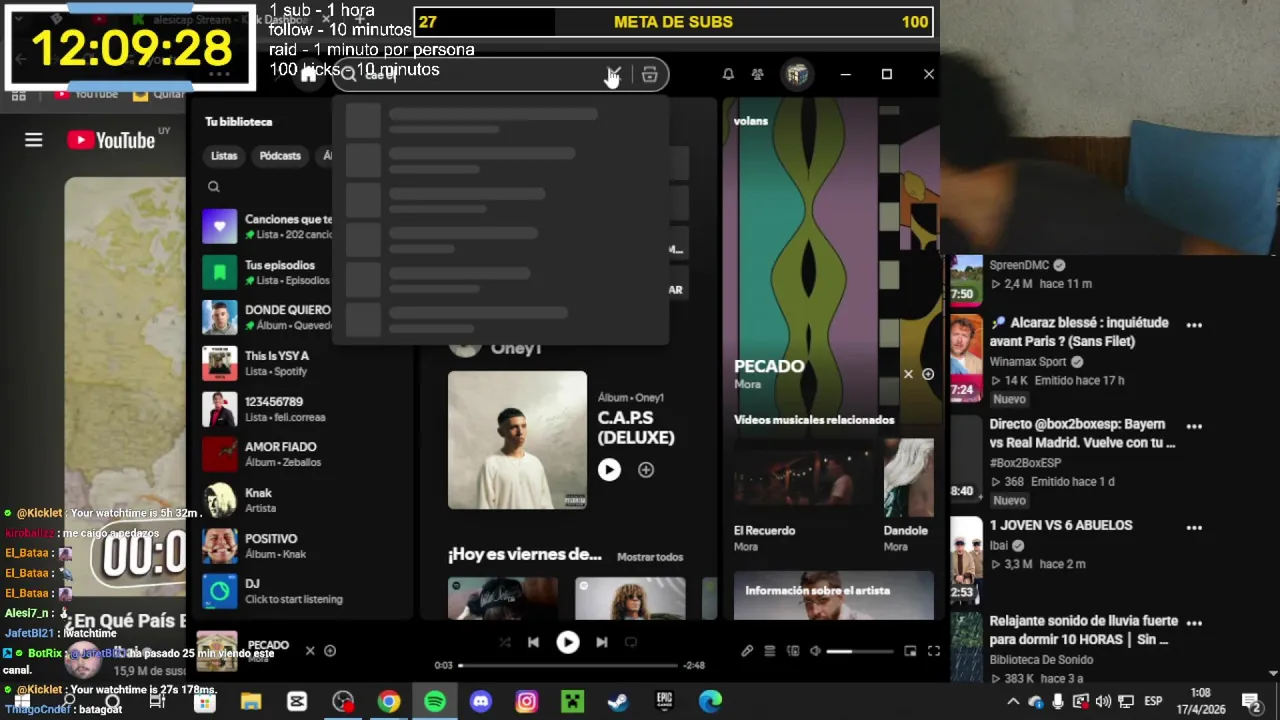Add now playing PECADO to liked songs
This screenshot has width=1280, height=720.
point(330,651)
